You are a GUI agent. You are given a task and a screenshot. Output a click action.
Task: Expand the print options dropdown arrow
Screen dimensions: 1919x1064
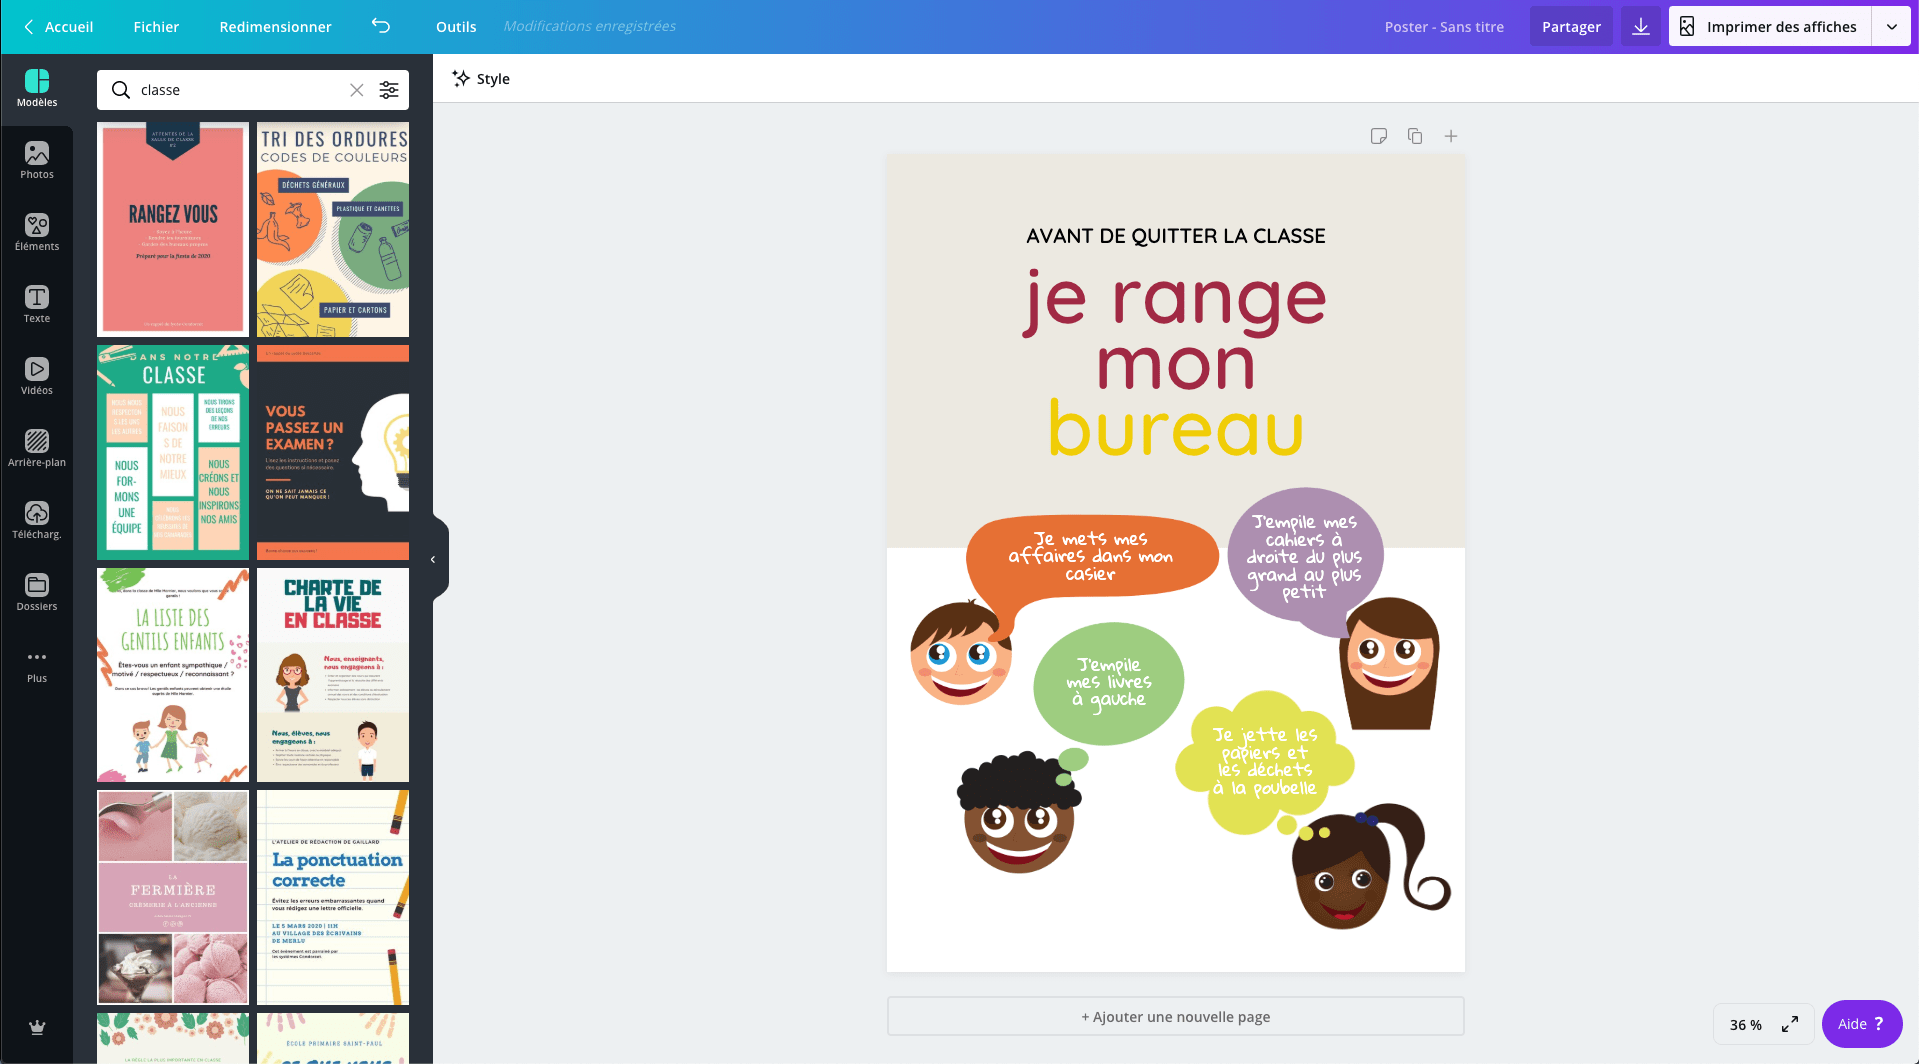point(1892,27)
